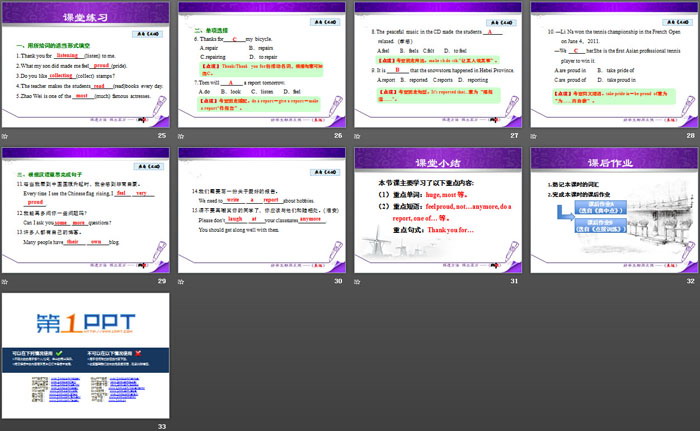The height and width of the screenshot is (431, 700).
Task: Click the animation star icon under slide 25
Action: click(x=6, y=135)
